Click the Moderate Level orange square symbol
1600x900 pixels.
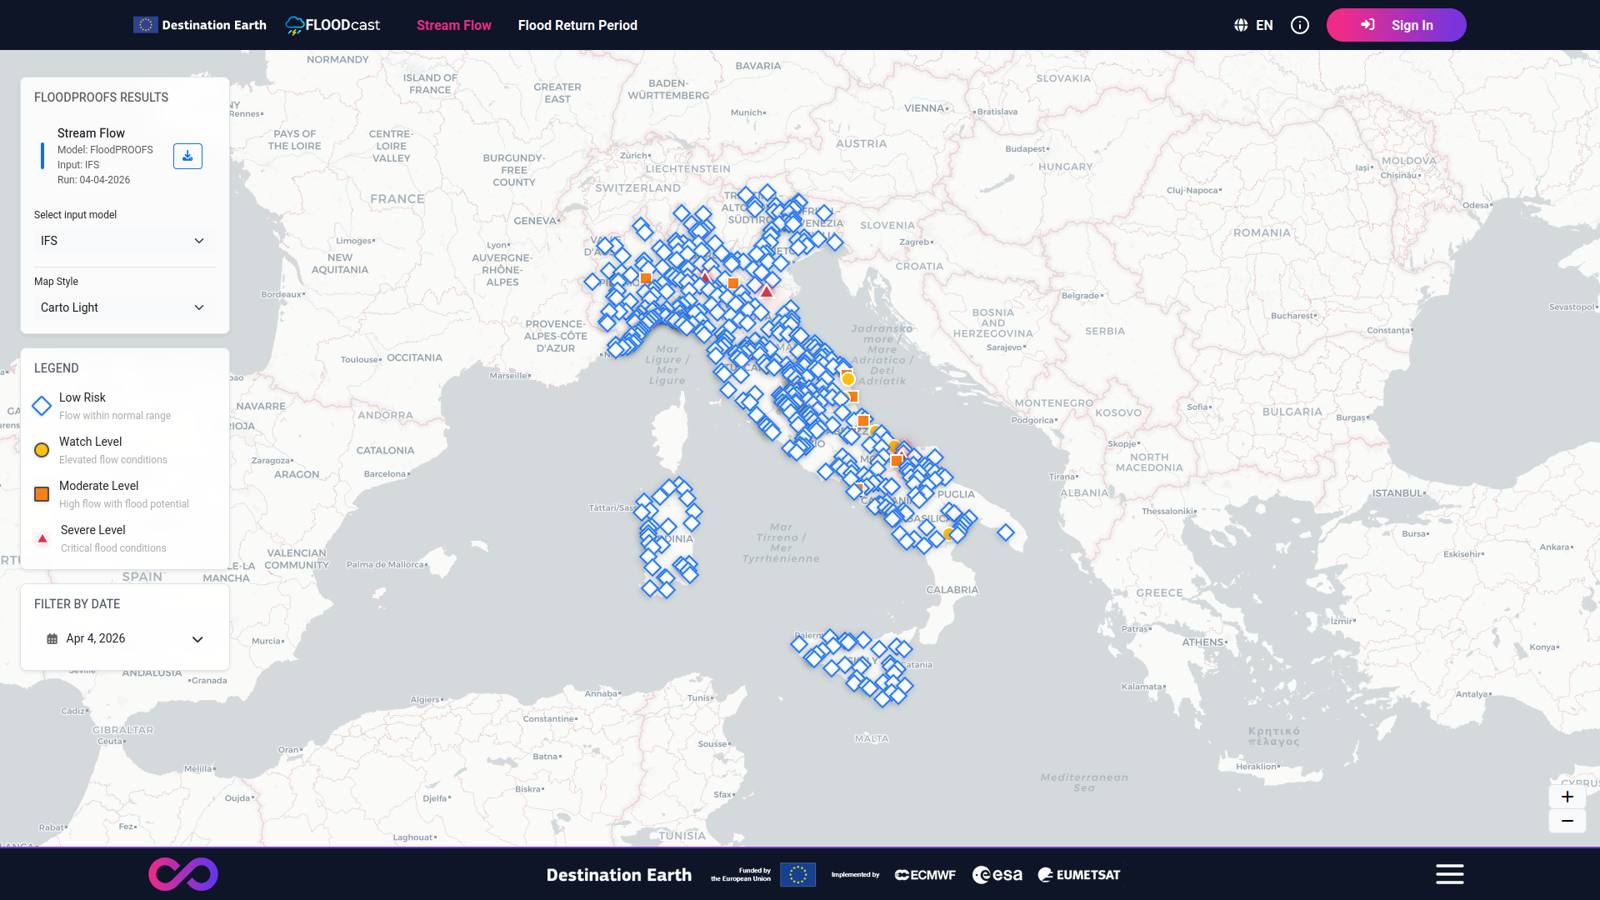pos(42,494)
